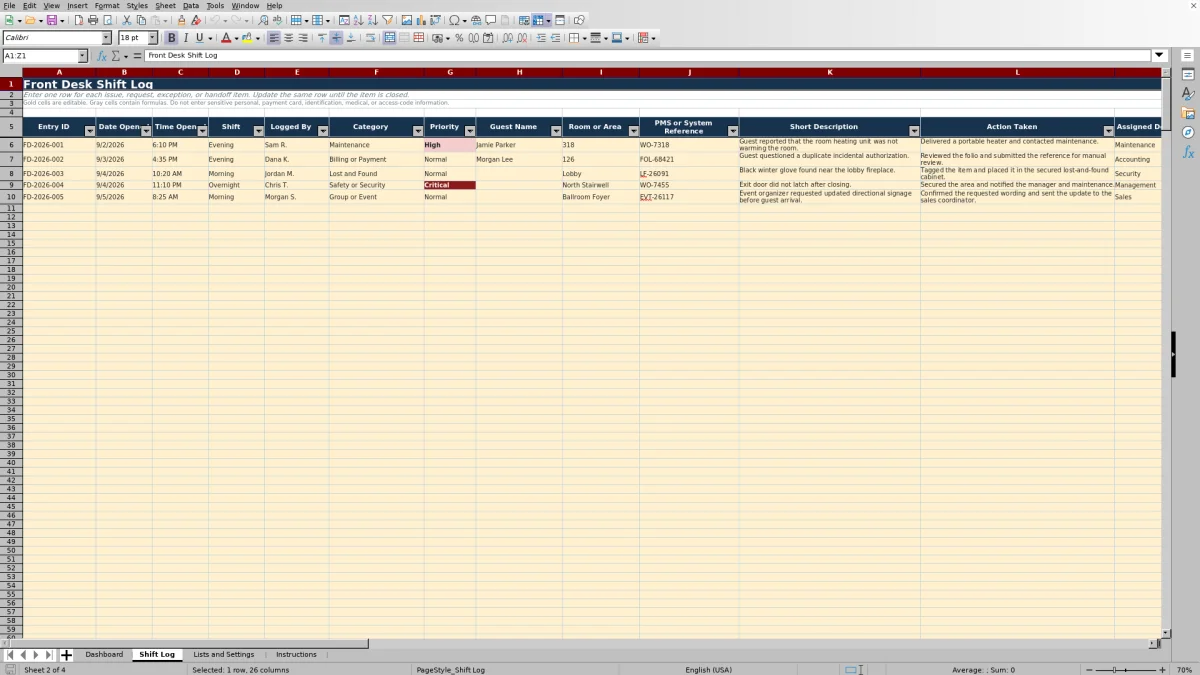The height and width of the screenshot is (675, 1200).
Task: Click Merge and Center Cells icon
Action: pyautogui.click(x=389, y=38)
